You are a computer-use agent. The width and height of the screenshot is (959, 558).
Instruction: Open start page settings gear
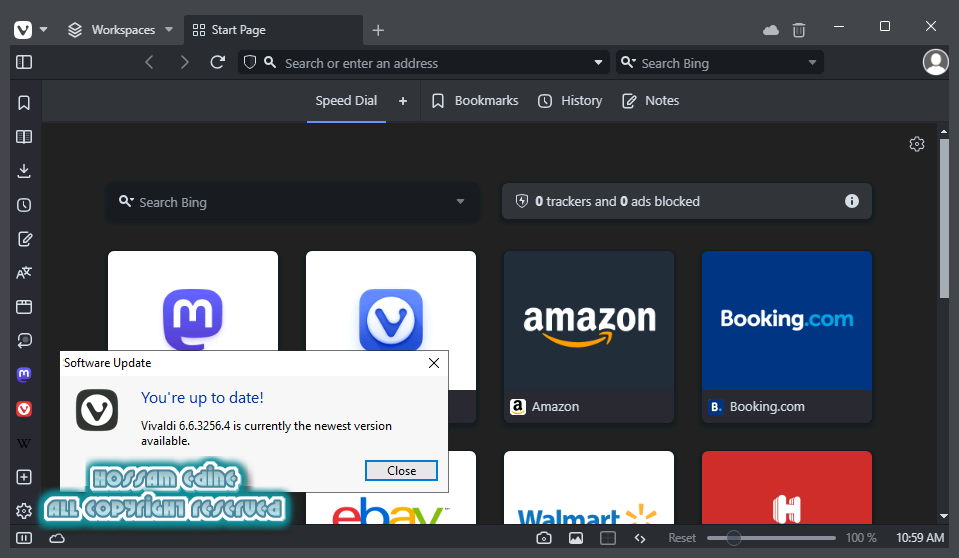916,144
